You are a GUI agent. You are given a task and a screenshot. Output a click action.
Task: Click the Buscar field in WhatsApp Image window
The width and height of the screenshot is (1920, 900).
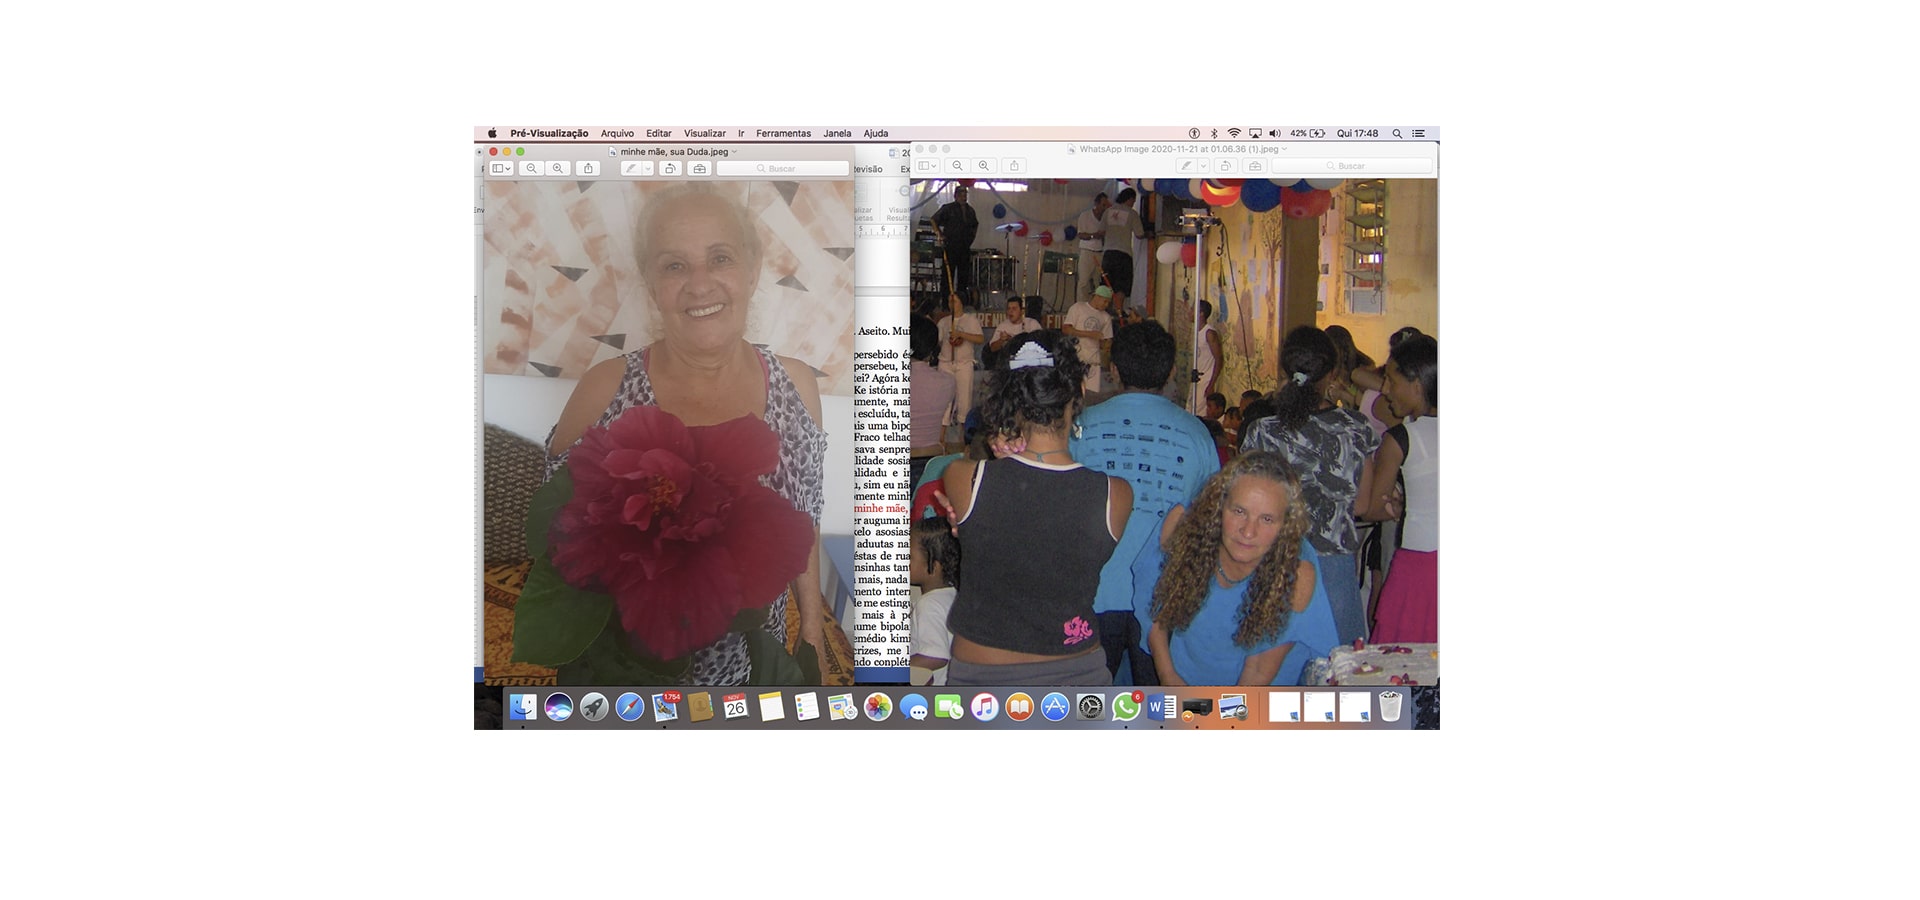click(x=1352, y=166)
